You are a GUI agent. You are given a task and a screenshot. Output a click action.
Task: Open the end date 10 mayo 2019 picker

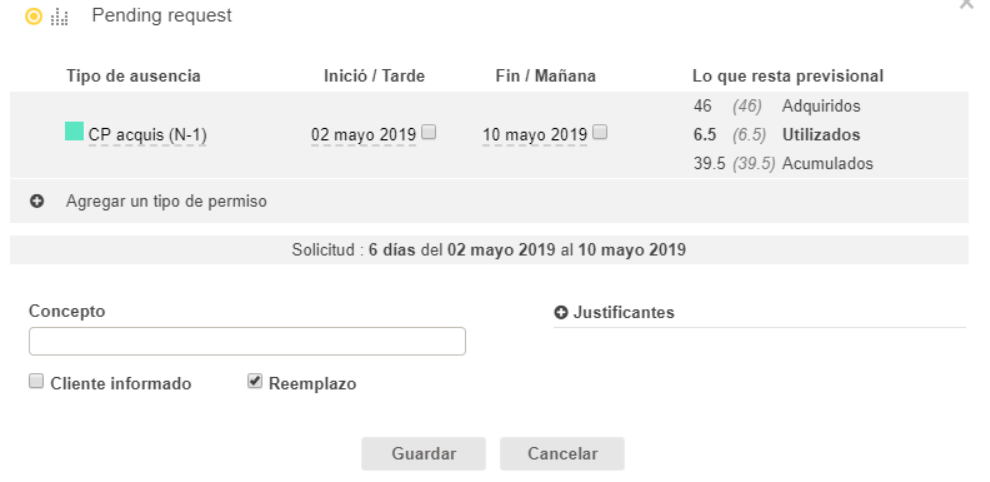pos(534,135)
